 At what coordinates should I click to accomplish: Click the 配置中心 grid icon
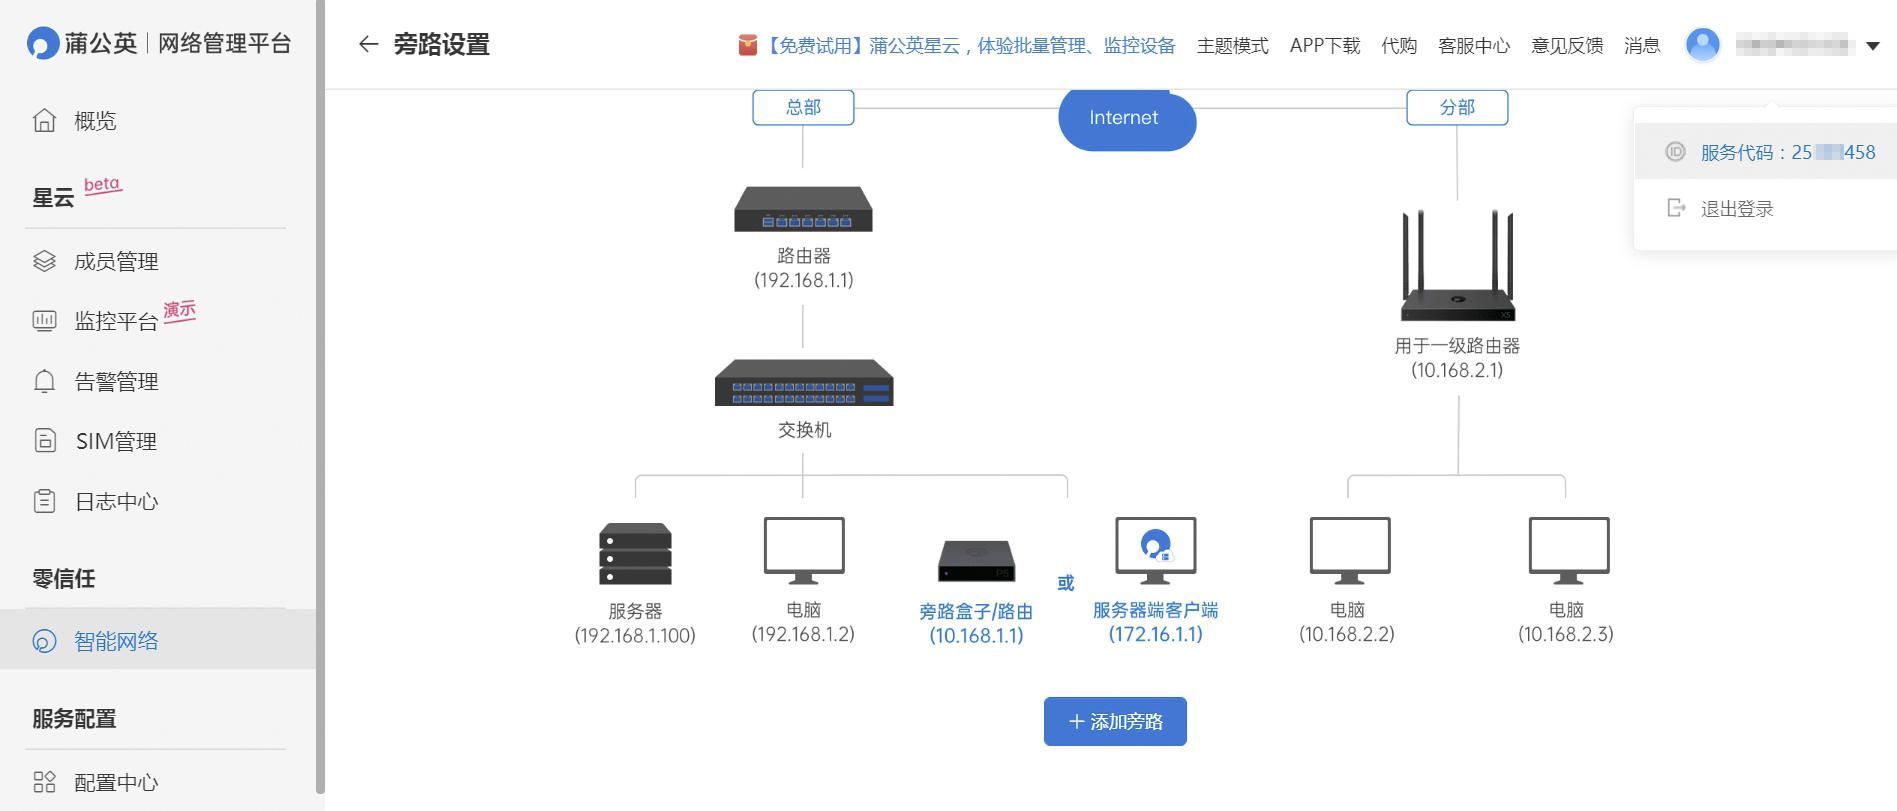click(x=44, y=782)
